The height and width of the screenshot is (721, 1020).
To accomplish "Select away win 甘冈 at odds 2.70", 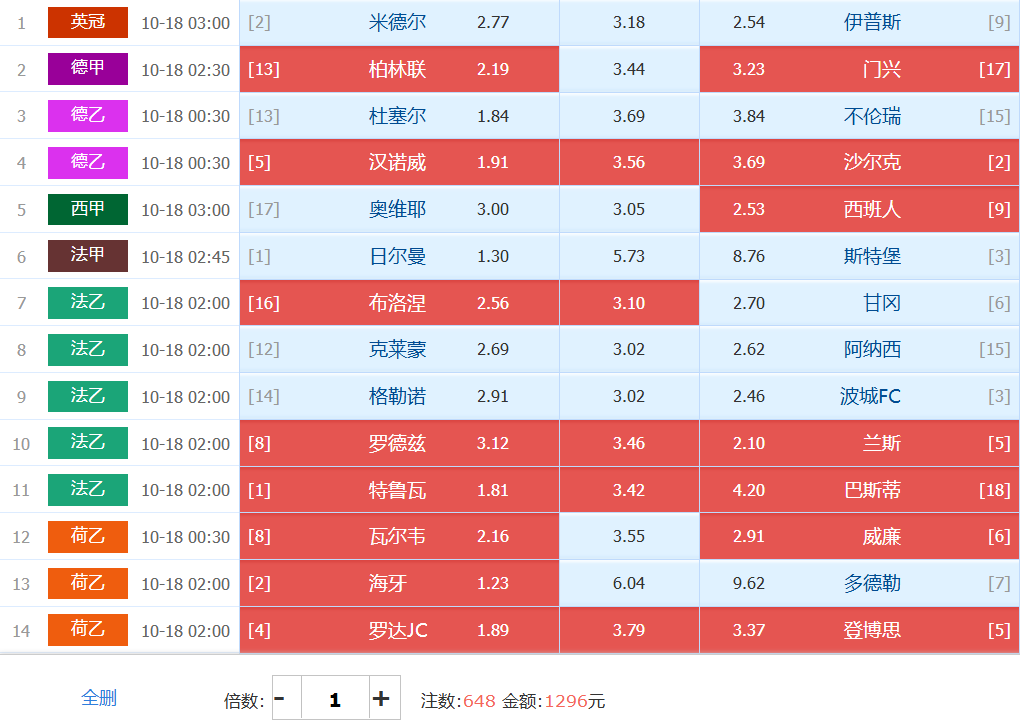I will pos(859,303).
